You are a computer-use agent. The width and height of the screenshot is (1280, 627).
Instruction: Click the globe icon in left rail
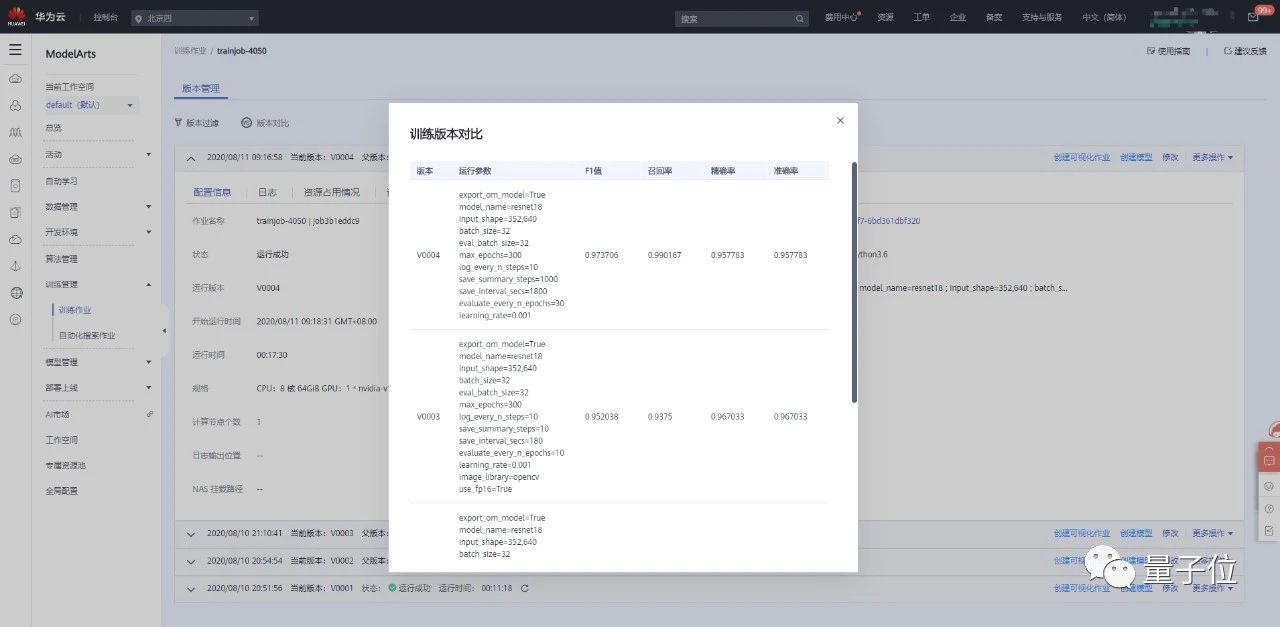tap(15, 293)
